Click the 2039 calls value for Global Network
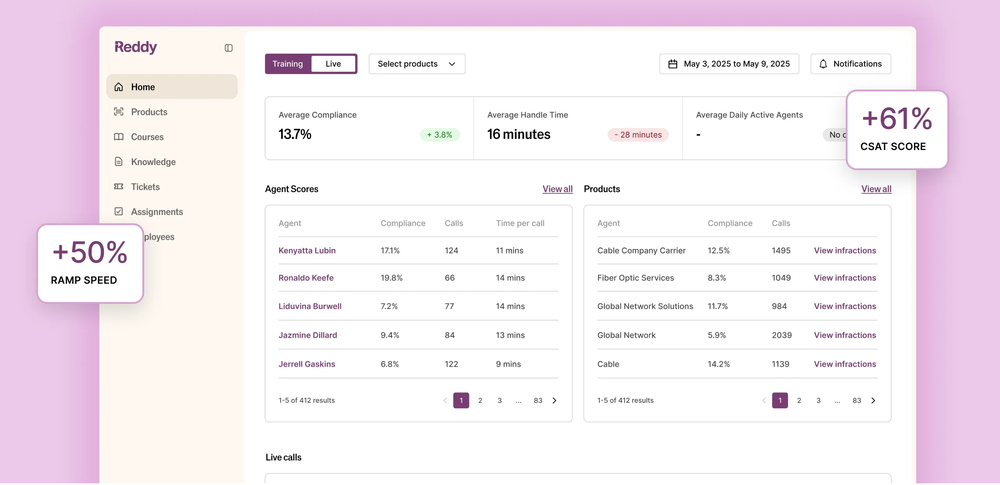Viewport: 1000px width, 485px height. [781, 335]
